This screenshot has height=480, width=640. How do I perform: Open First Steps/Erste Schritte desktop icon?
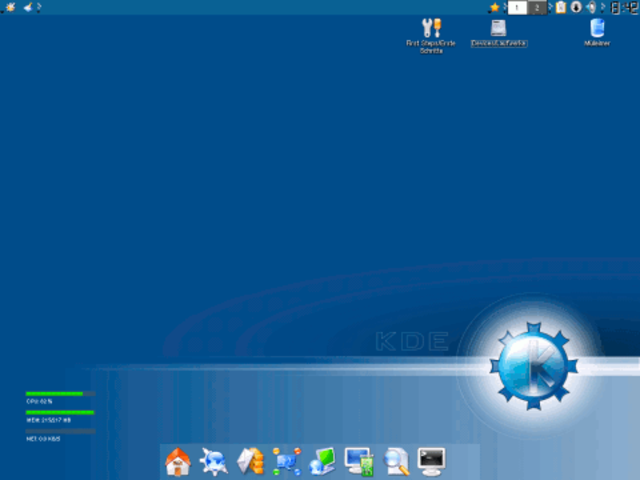coord(431,36)
